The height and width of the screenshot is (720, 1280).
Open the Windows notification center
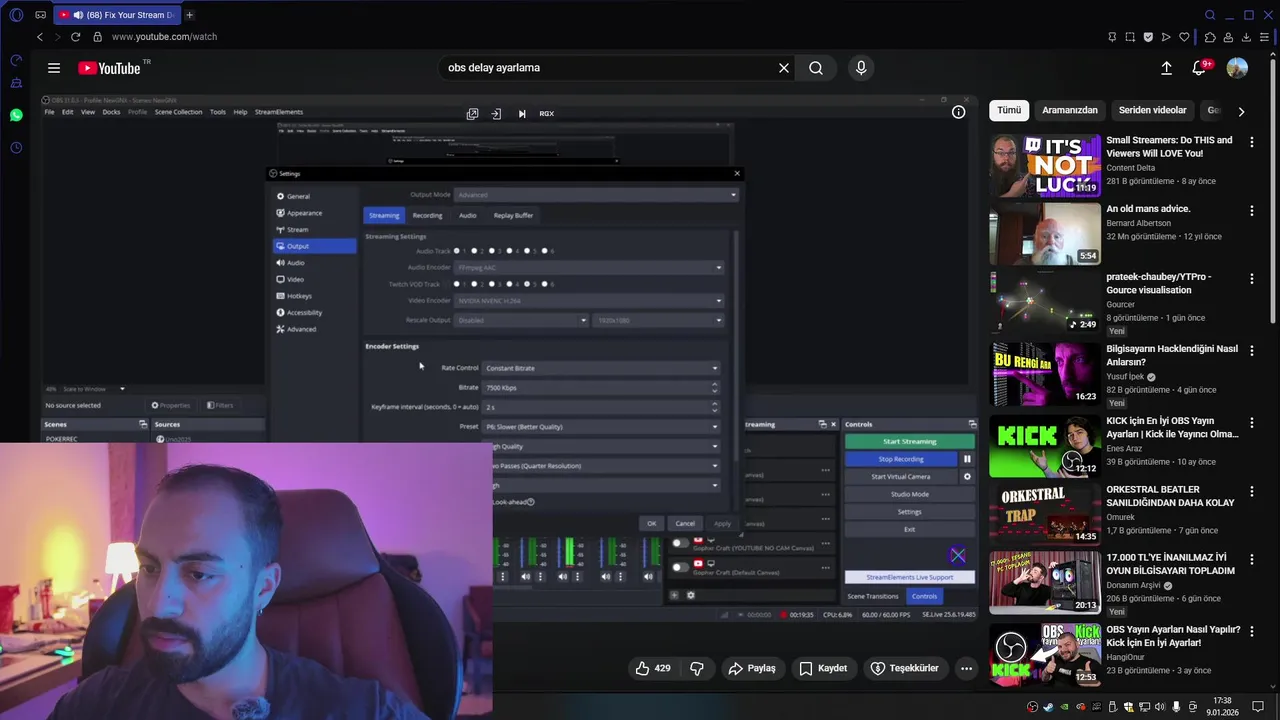click(x=1258, y=707)
